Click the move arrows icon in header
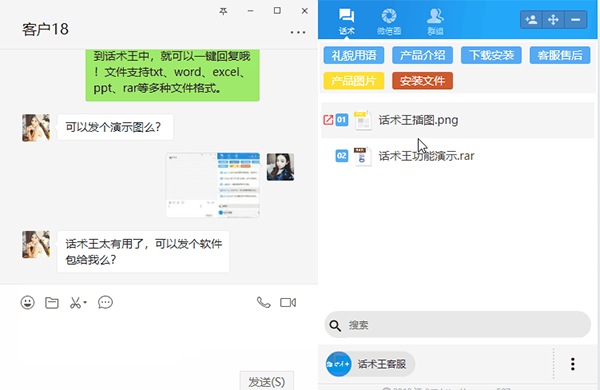 (553, 20)
